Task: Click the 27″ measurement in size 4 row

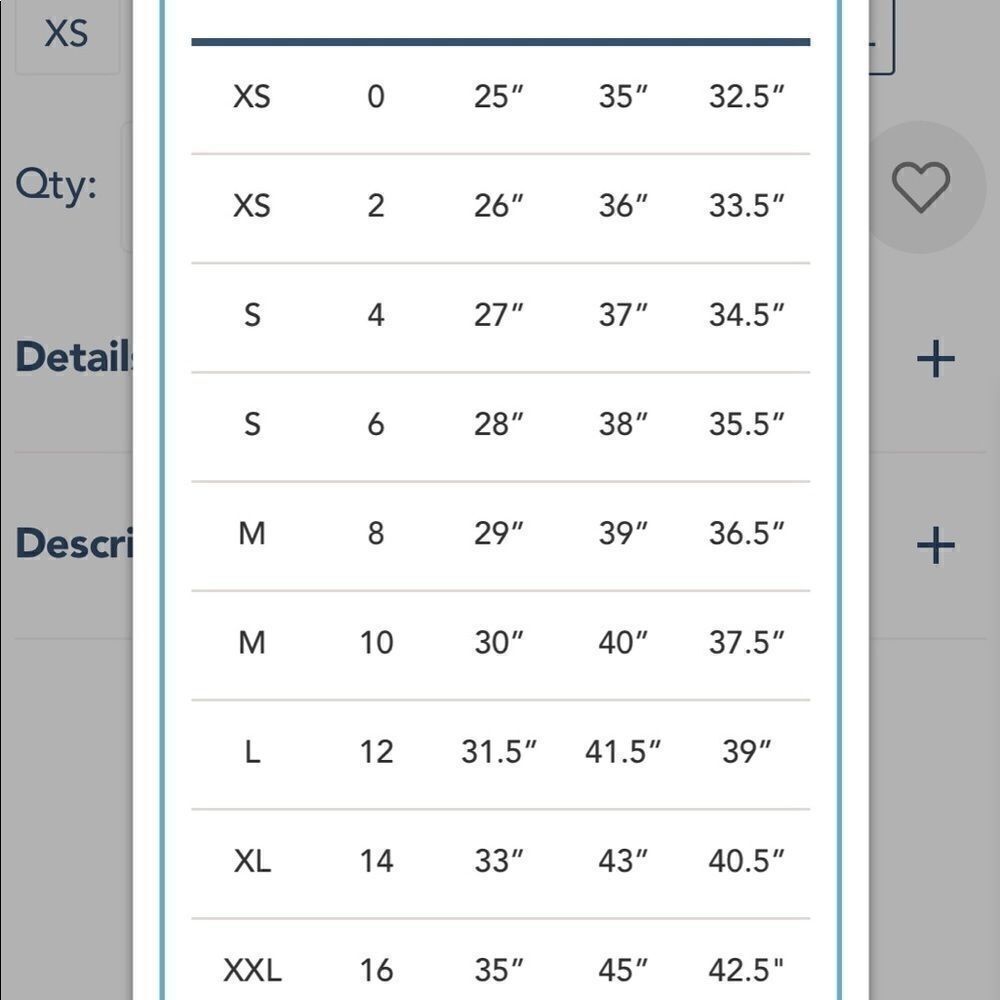Action: 499,315
